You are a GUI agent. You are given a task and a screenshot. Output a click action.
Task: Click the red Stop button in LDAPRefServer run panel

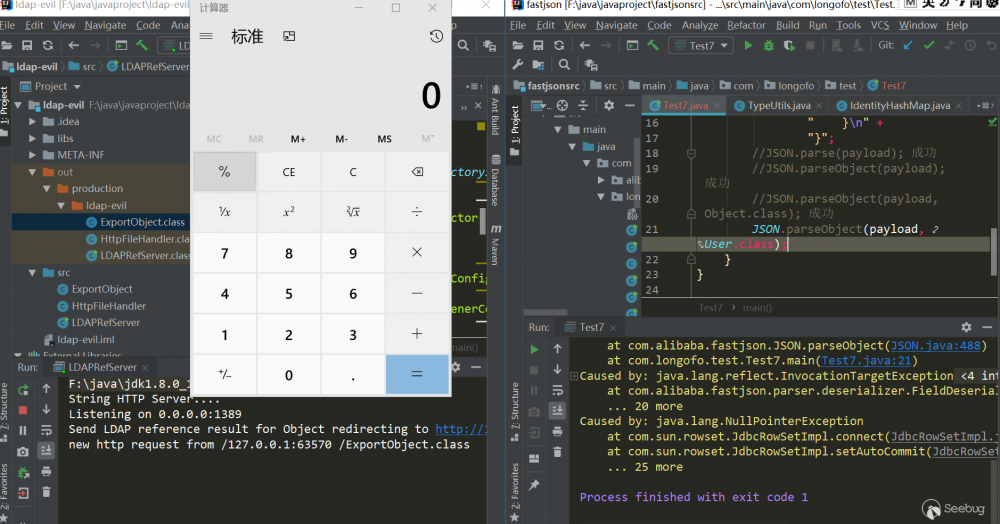(x=23, y=410)
